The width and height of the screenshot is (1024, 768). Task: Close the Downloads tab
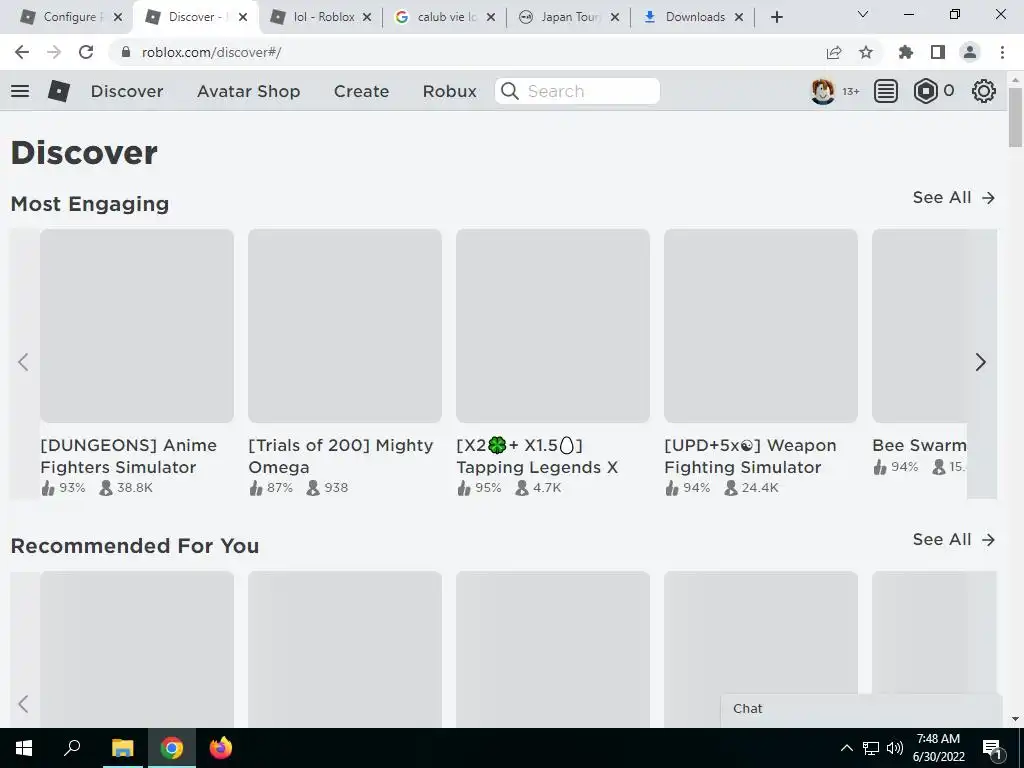(739, 17)
